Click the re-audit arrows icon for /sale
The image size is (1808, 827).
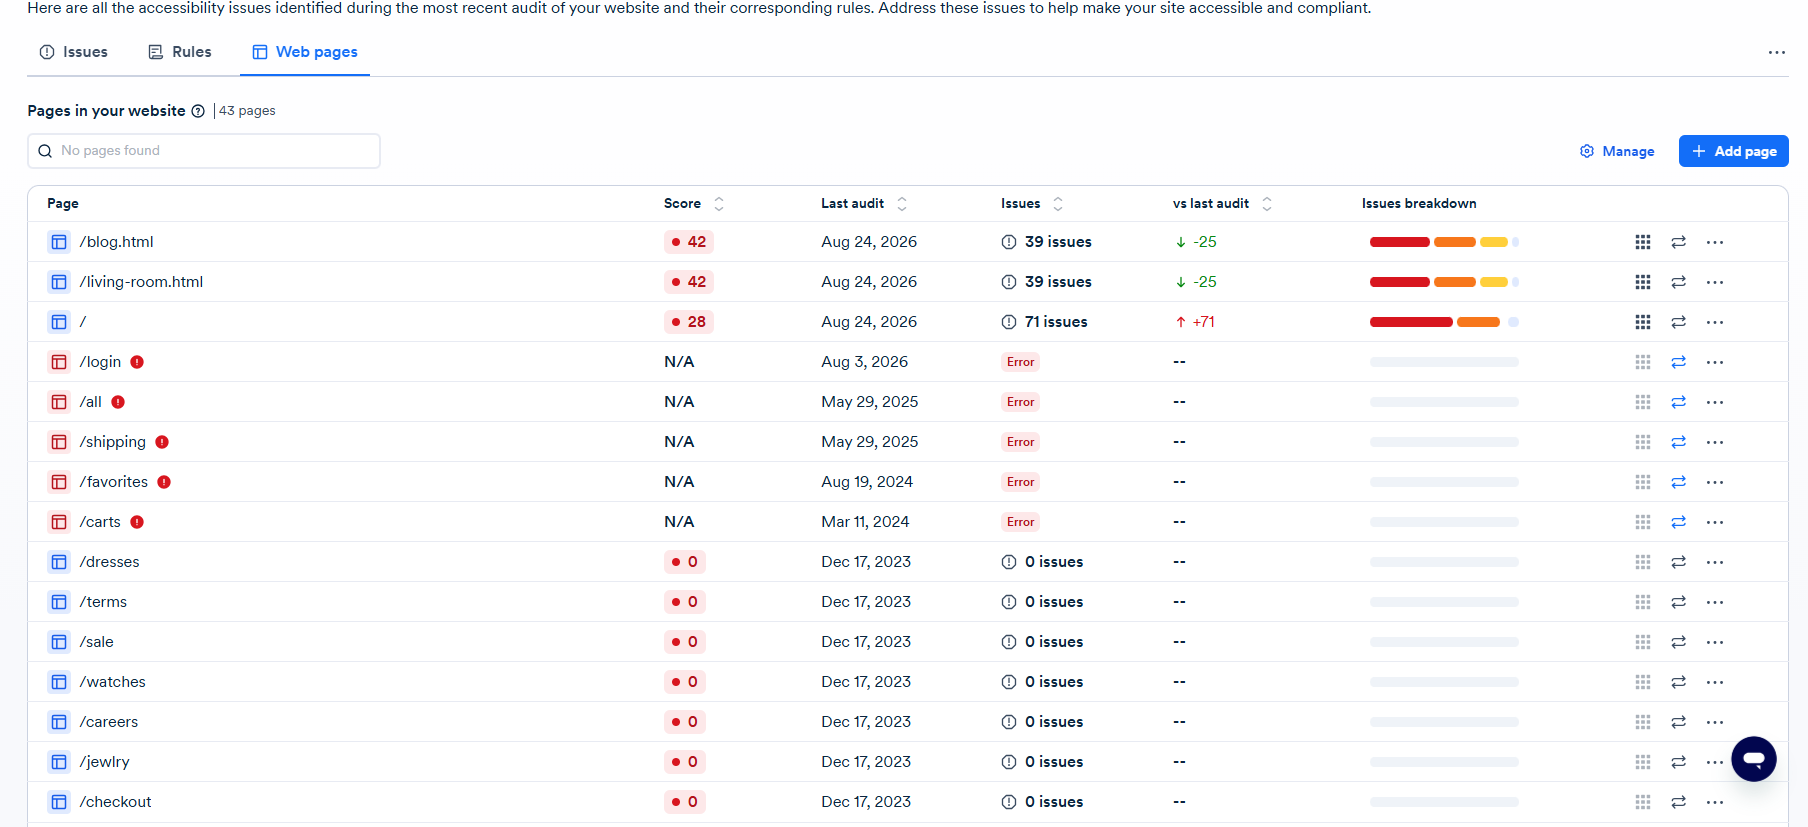coord(1678,642)
